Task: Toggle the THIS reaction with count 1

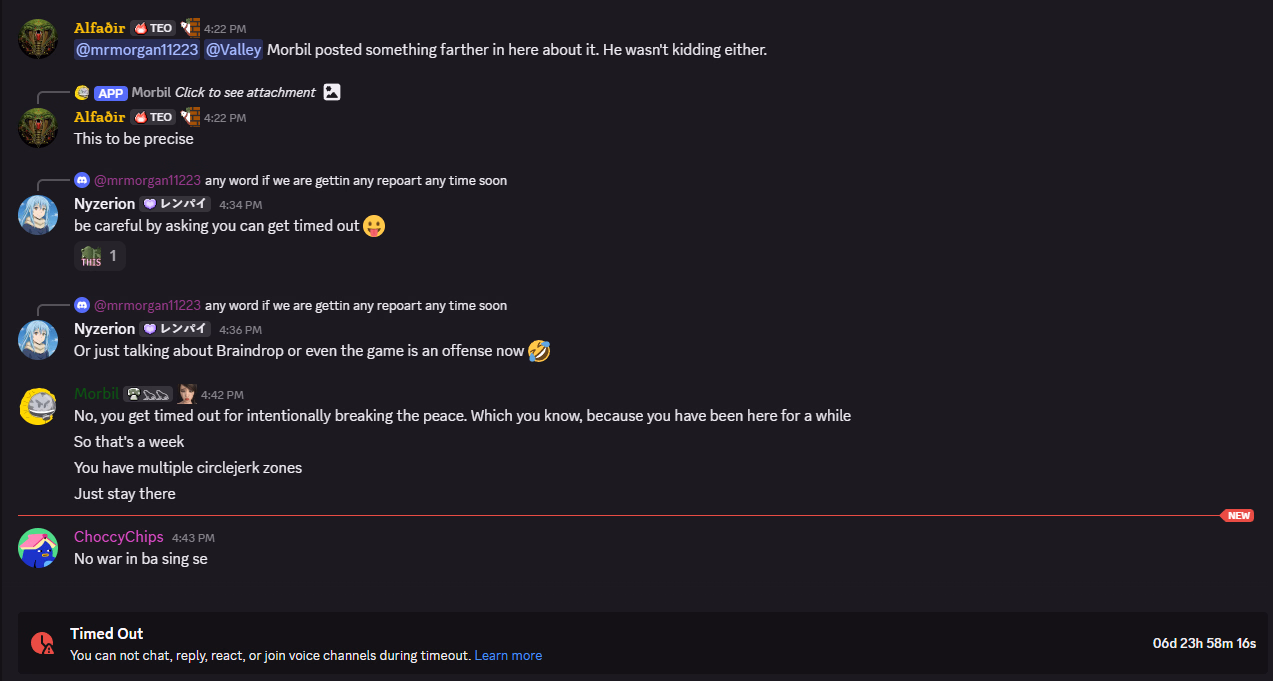Action: coord(100,256)
